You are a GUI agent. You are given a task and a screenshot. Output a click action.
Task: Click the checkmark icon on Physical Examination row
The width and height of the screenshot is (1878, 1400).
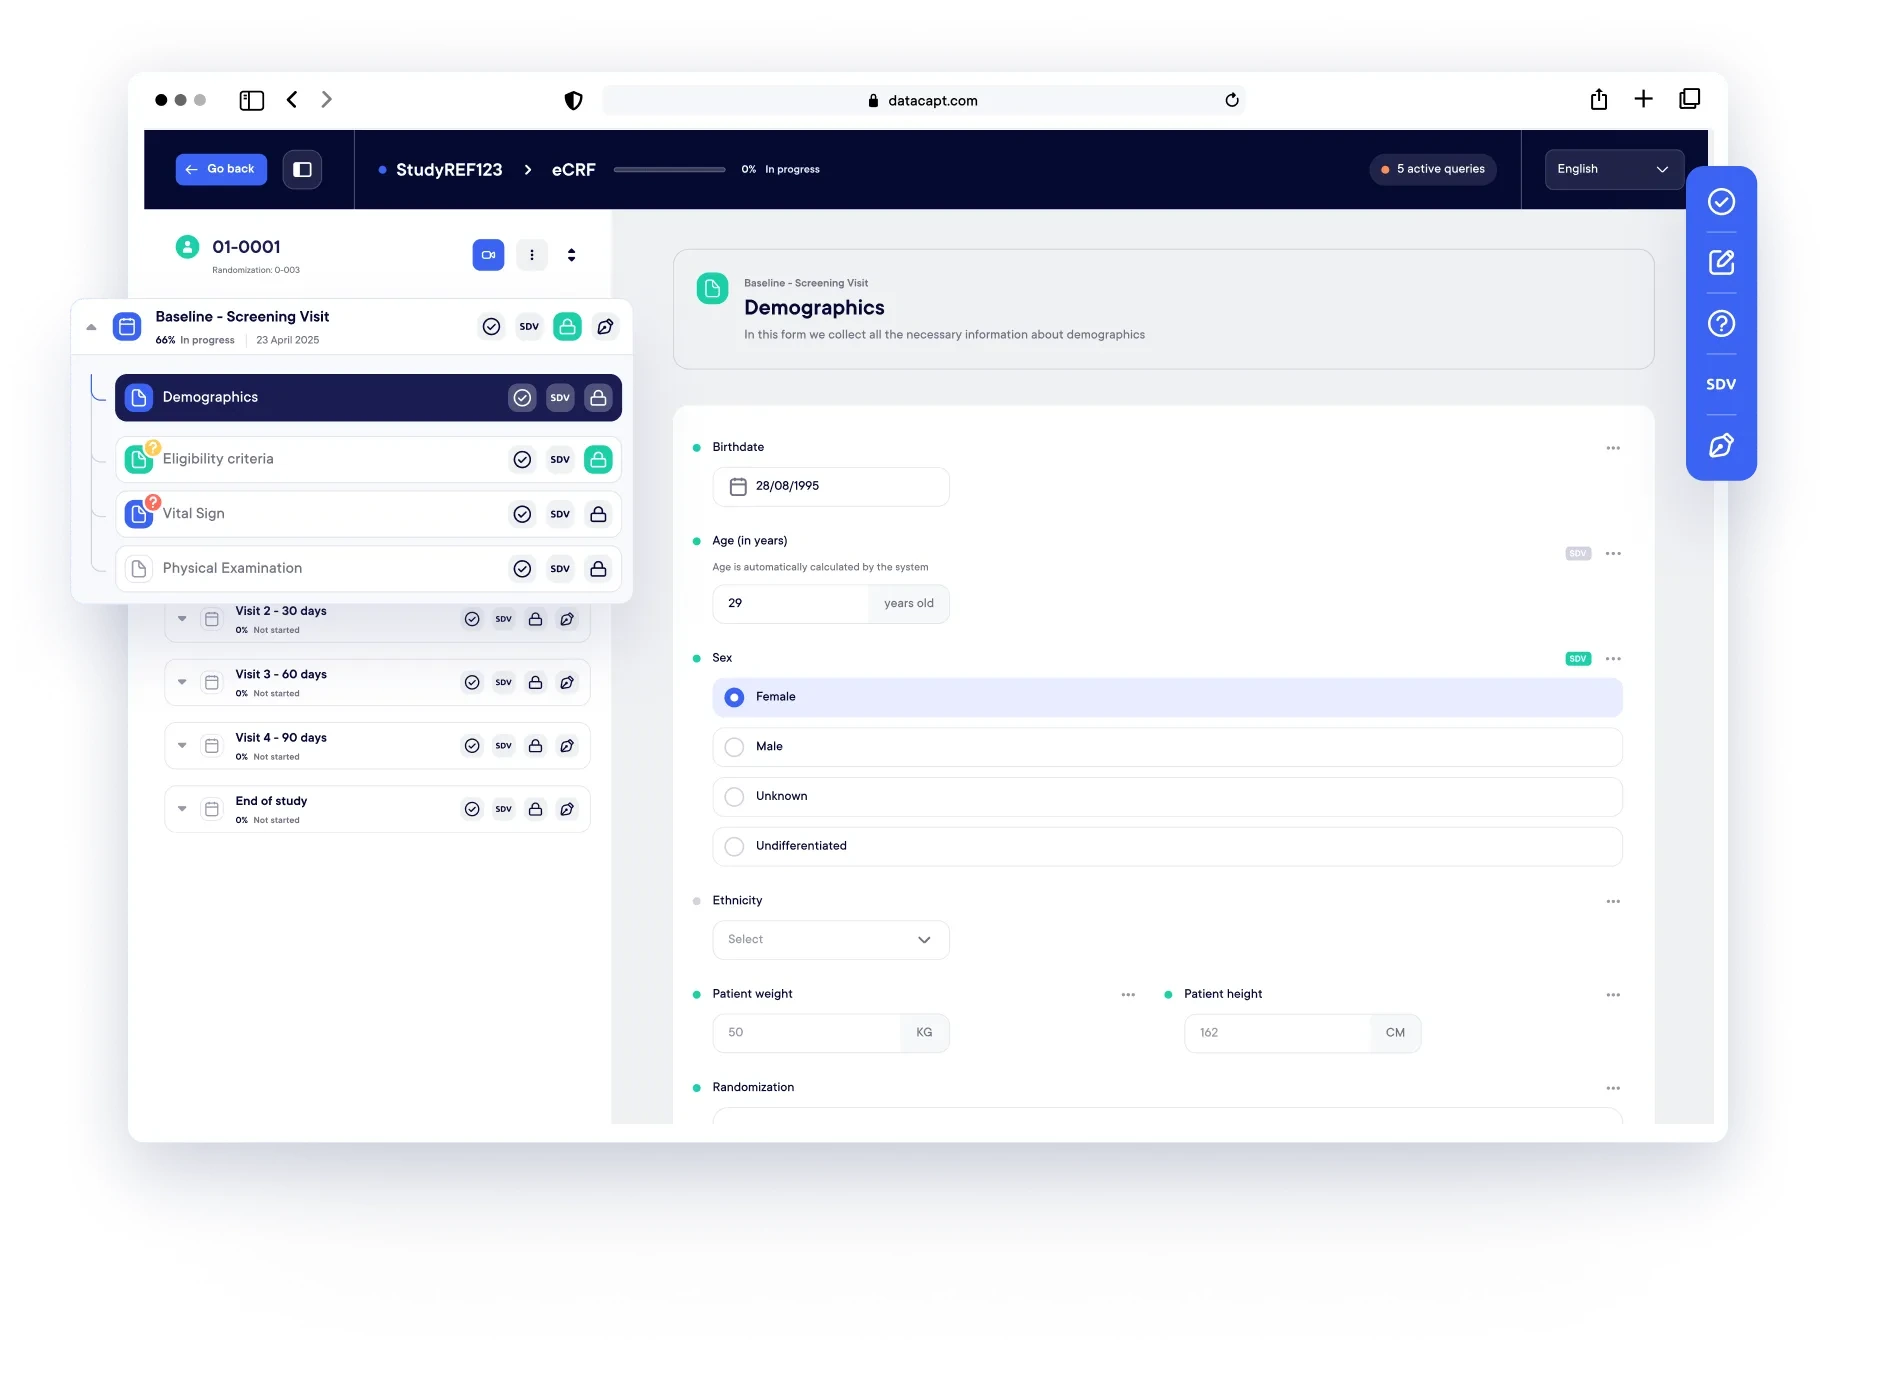coord(522,569)
